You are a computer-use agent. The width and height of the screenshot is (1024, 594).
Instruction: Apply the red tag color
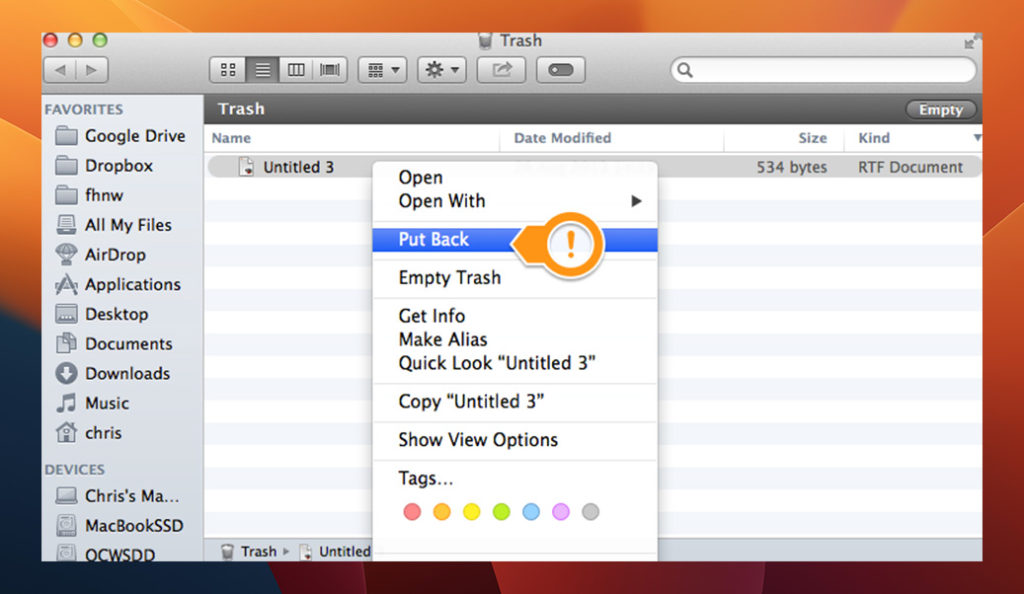[x=412, y=512]
